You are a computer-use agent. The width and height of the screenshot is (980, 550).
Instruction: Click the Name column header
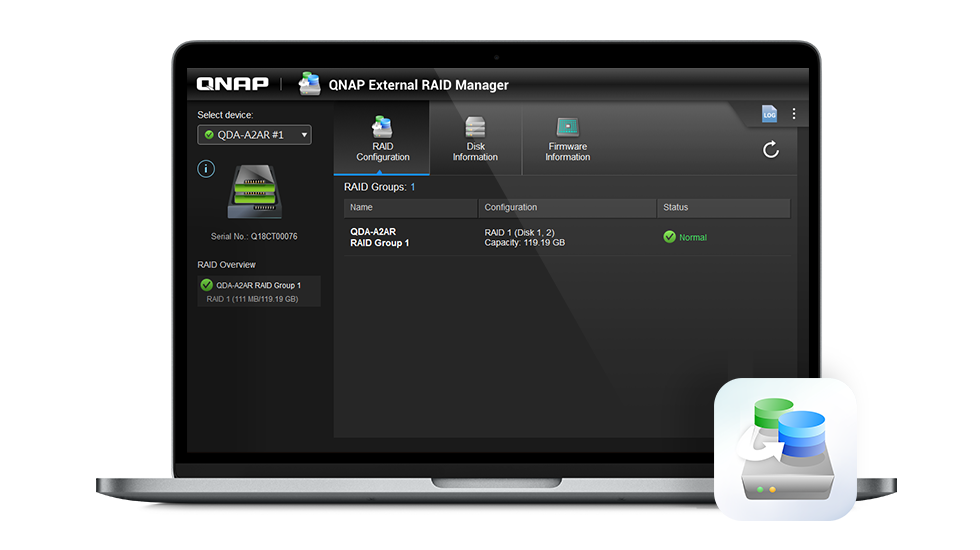(411, 208)
